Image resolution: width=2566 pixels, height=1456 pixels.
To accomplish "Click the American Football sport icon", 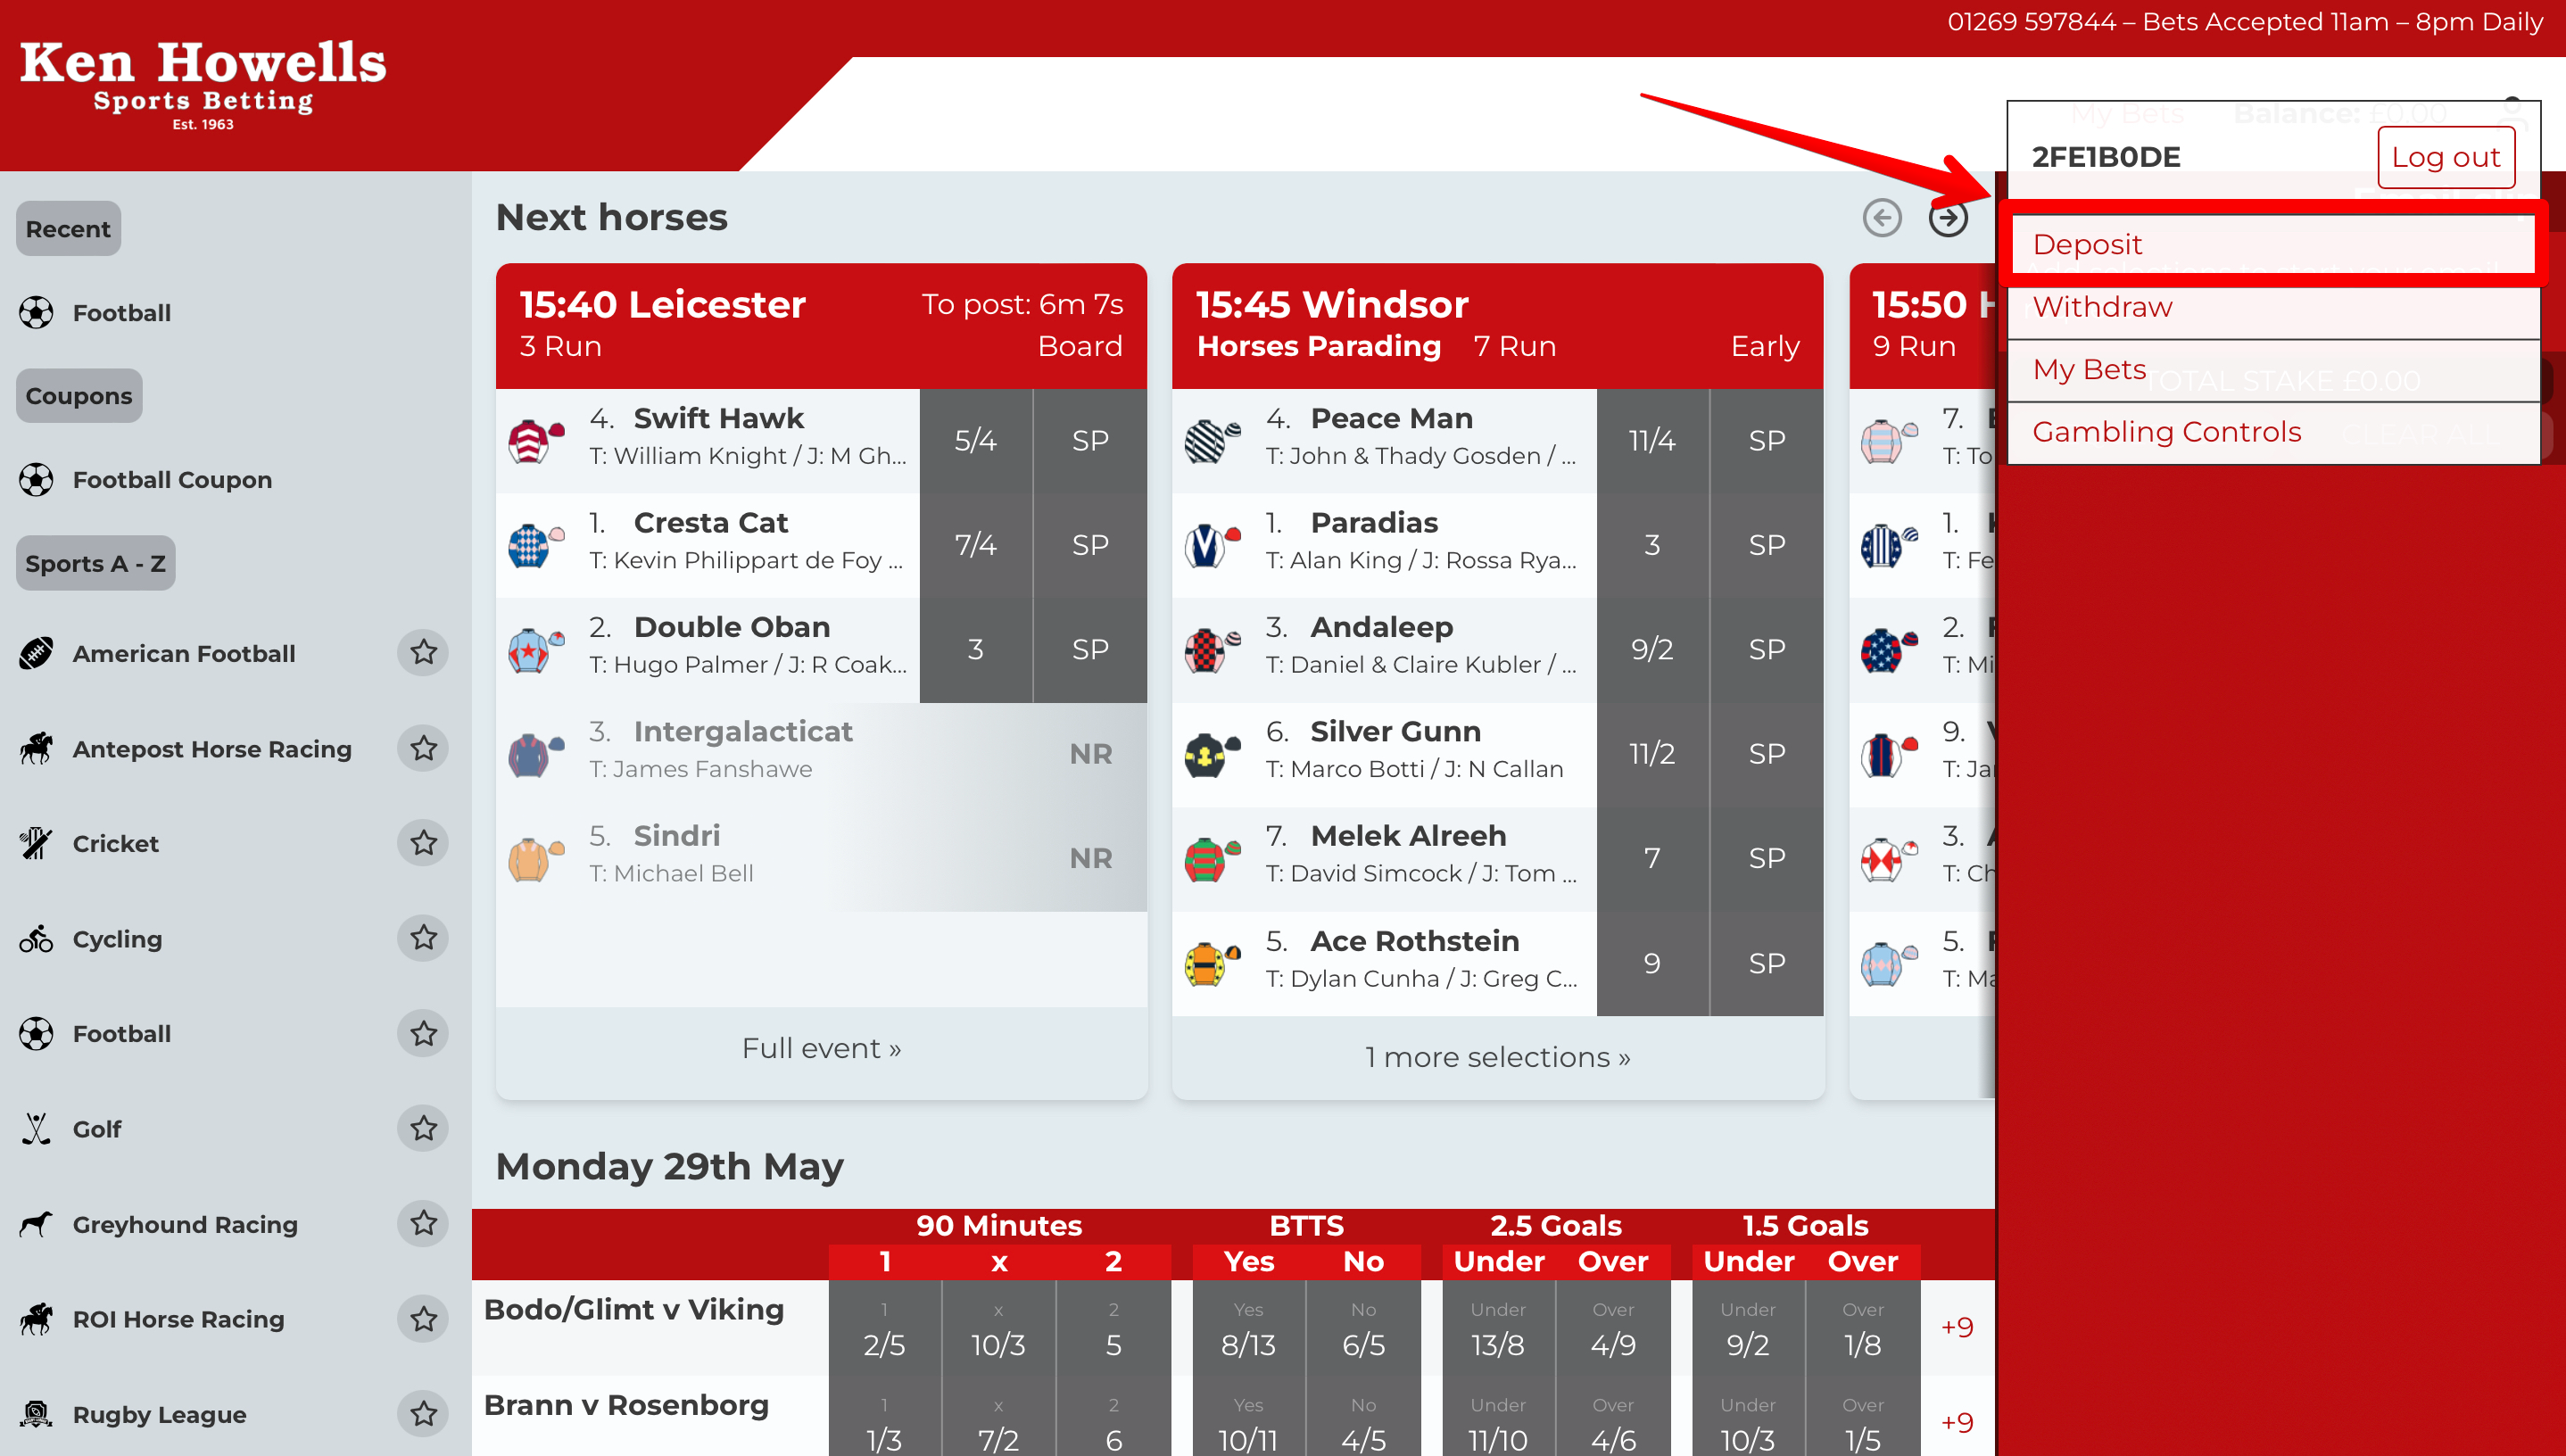I will [x=37, y=652].
